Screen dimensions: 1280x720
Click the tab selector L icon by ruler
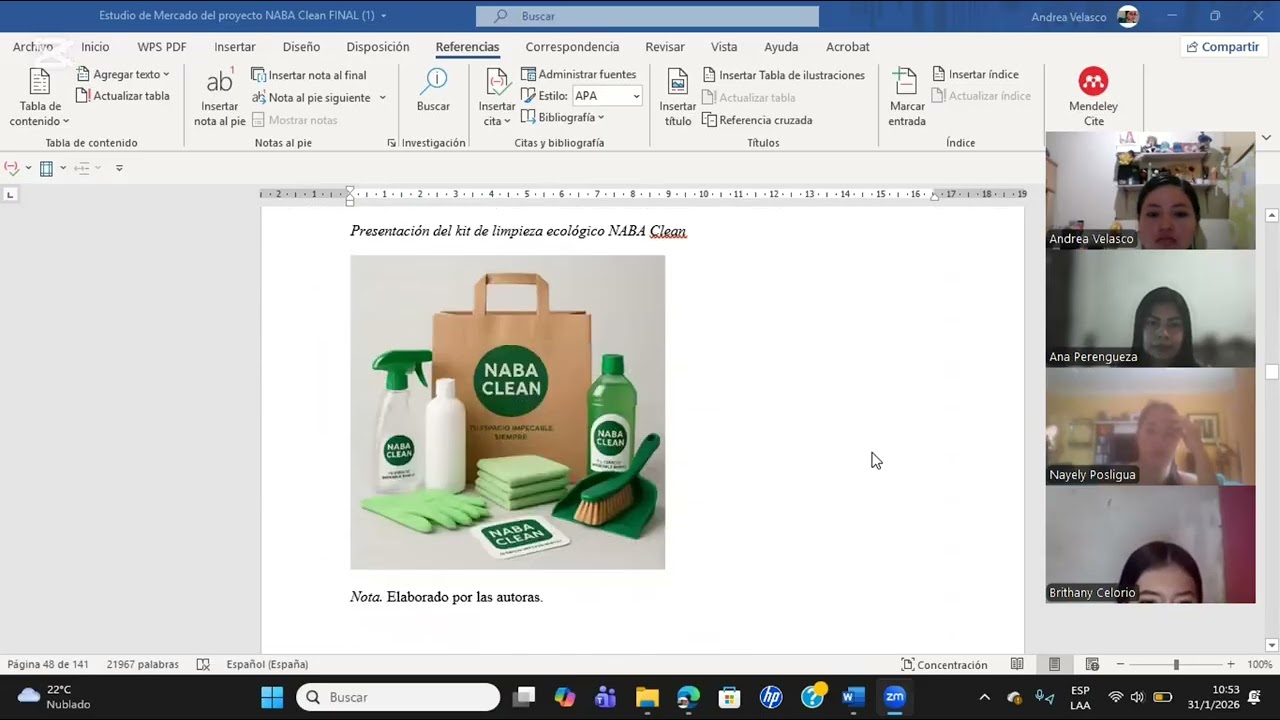[x=10, y=194]
